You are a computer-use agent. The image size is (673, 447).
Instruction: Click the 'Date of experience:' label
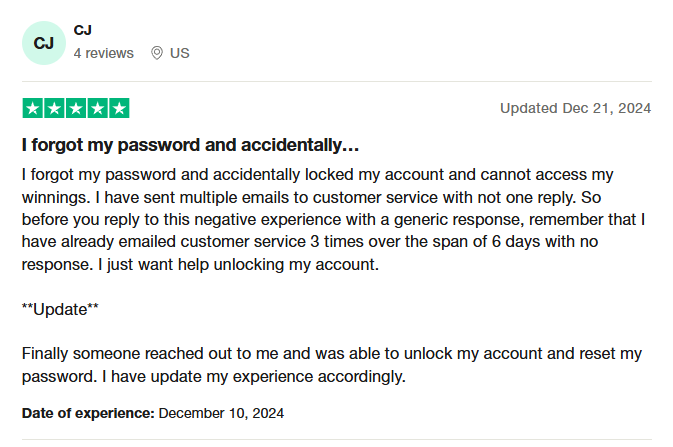pos(88,413)
